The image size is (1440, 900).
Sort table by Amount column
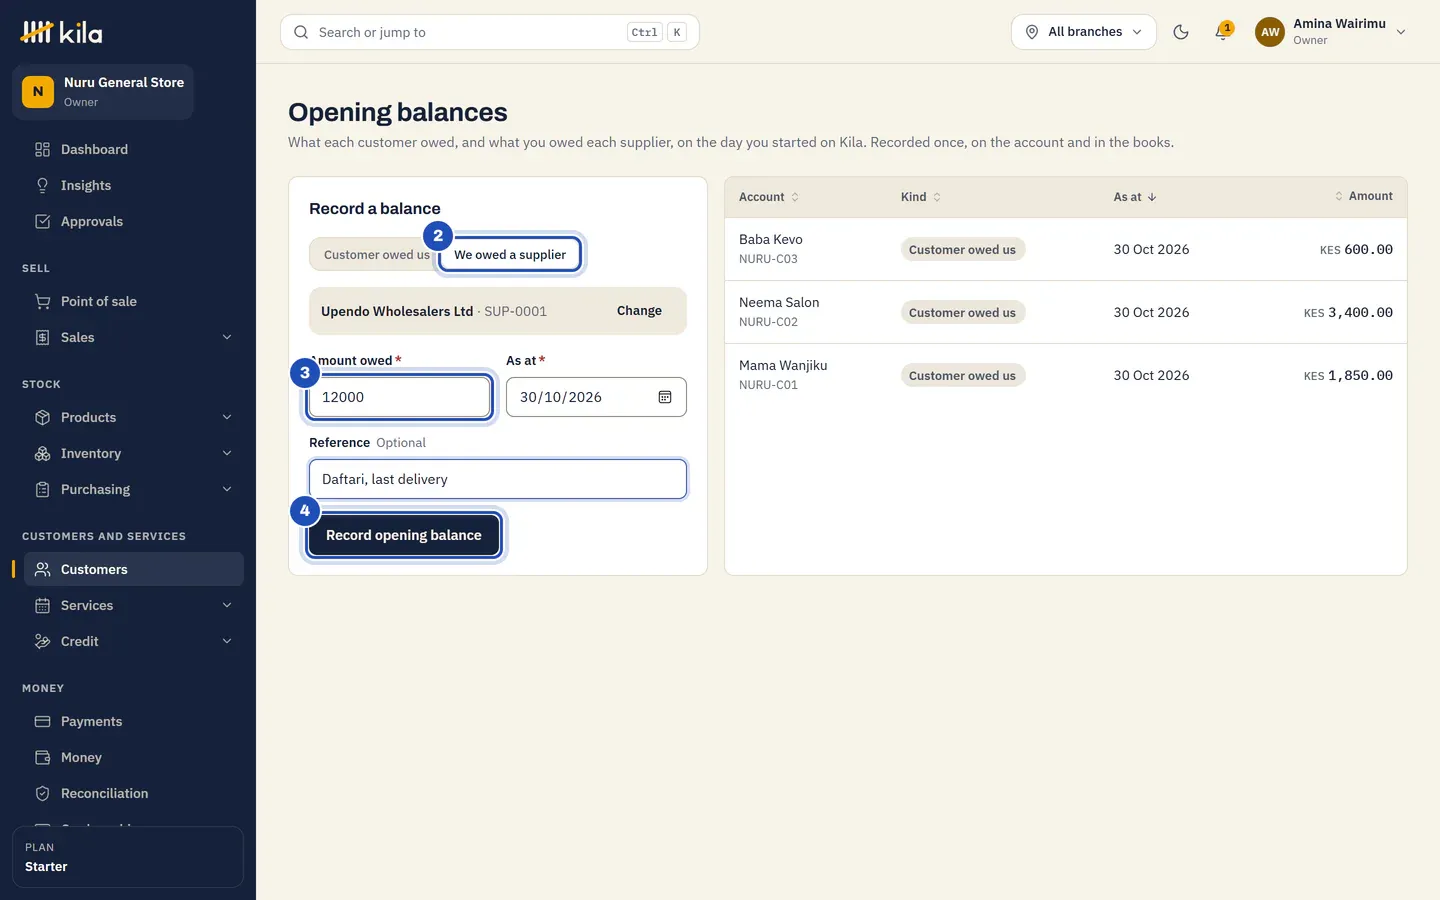[1364, 197]
